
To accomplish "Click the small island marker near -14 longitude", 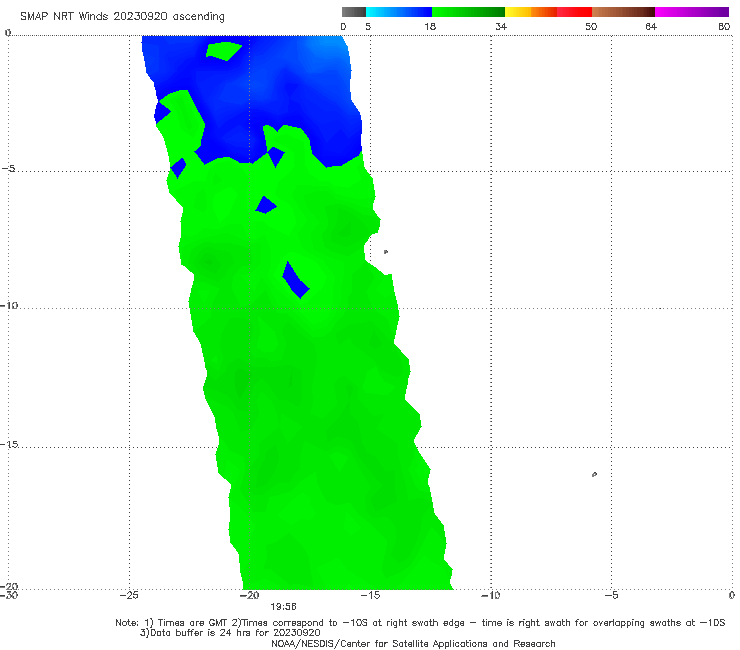I will tap(386, 252).
